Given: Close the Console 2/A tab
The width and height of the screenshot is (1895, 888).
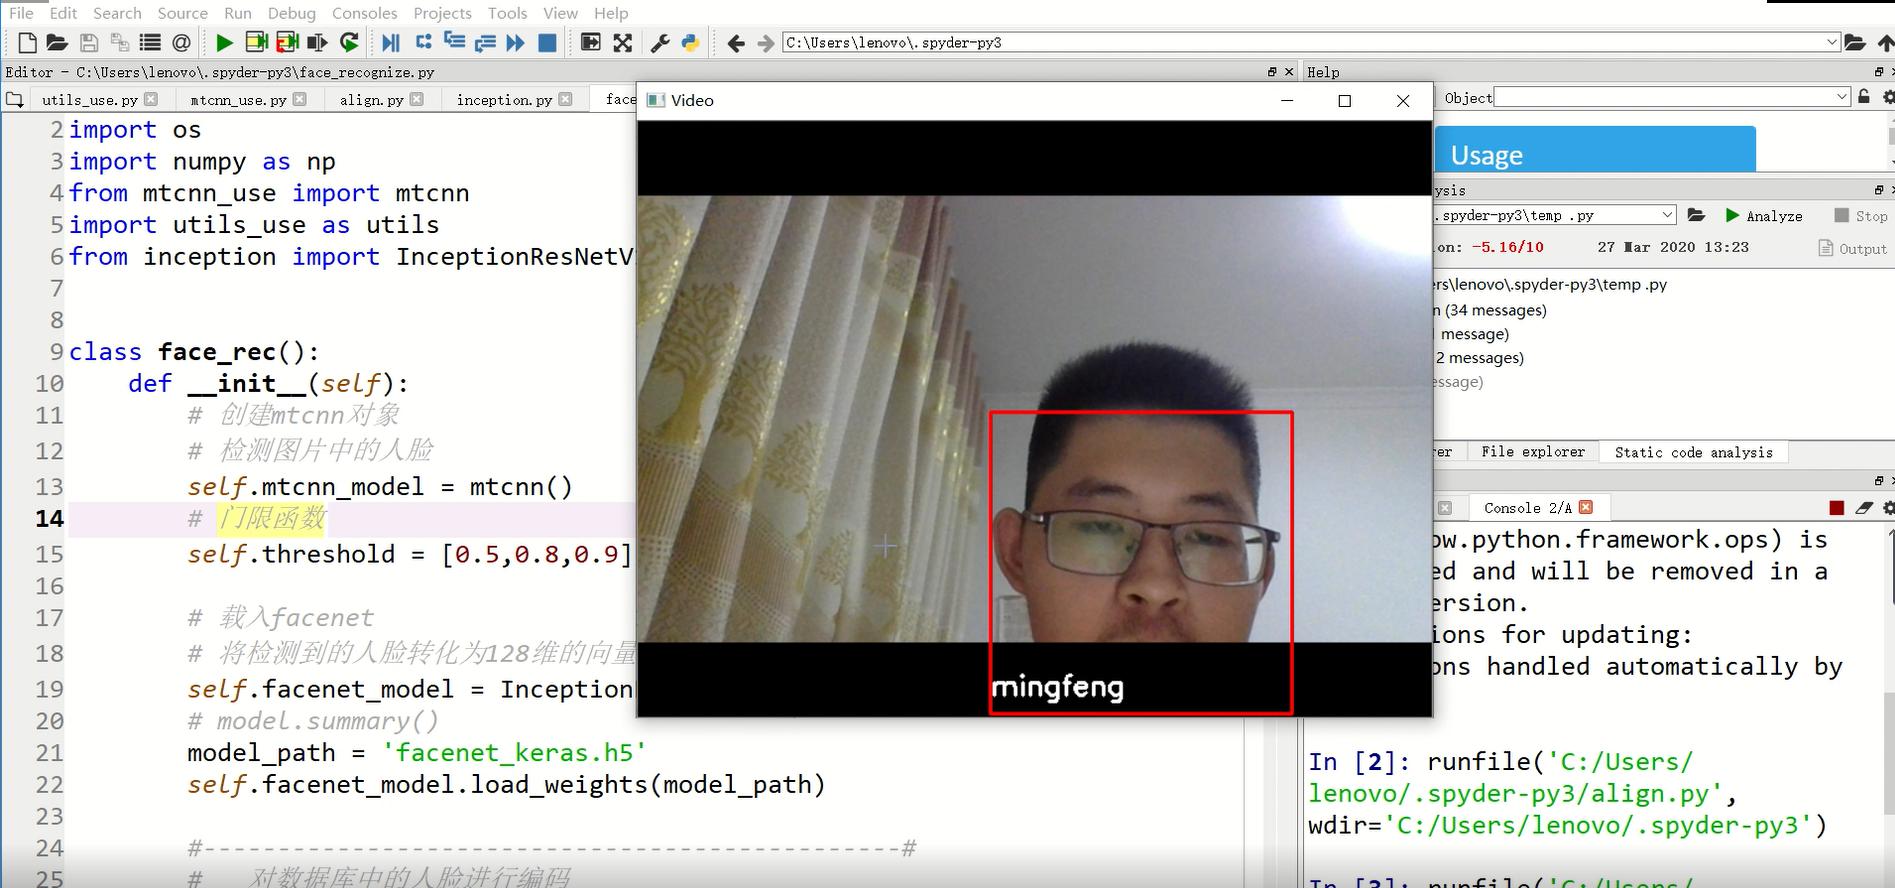Looking at the screenshot, I should click(x=1586, y=508).
